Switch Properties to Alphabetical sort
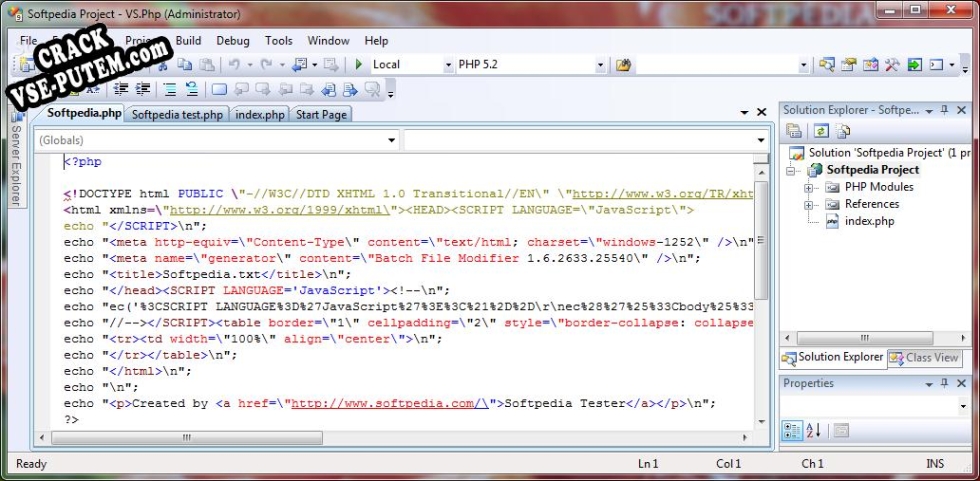Image resolution: width=980 pixels, height=481 pixels. pyautogui.click(x=813, y=430)
